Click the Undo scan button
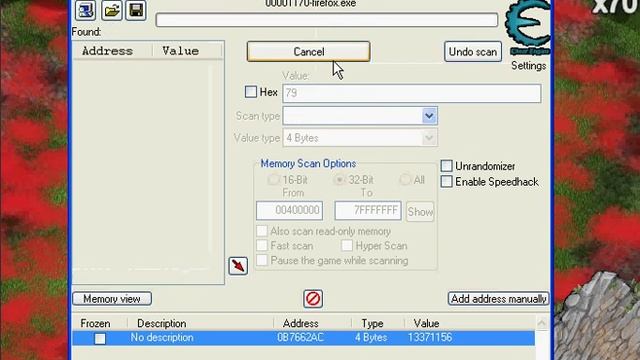This screenshot has height=360, width=640. click(473, 52)
